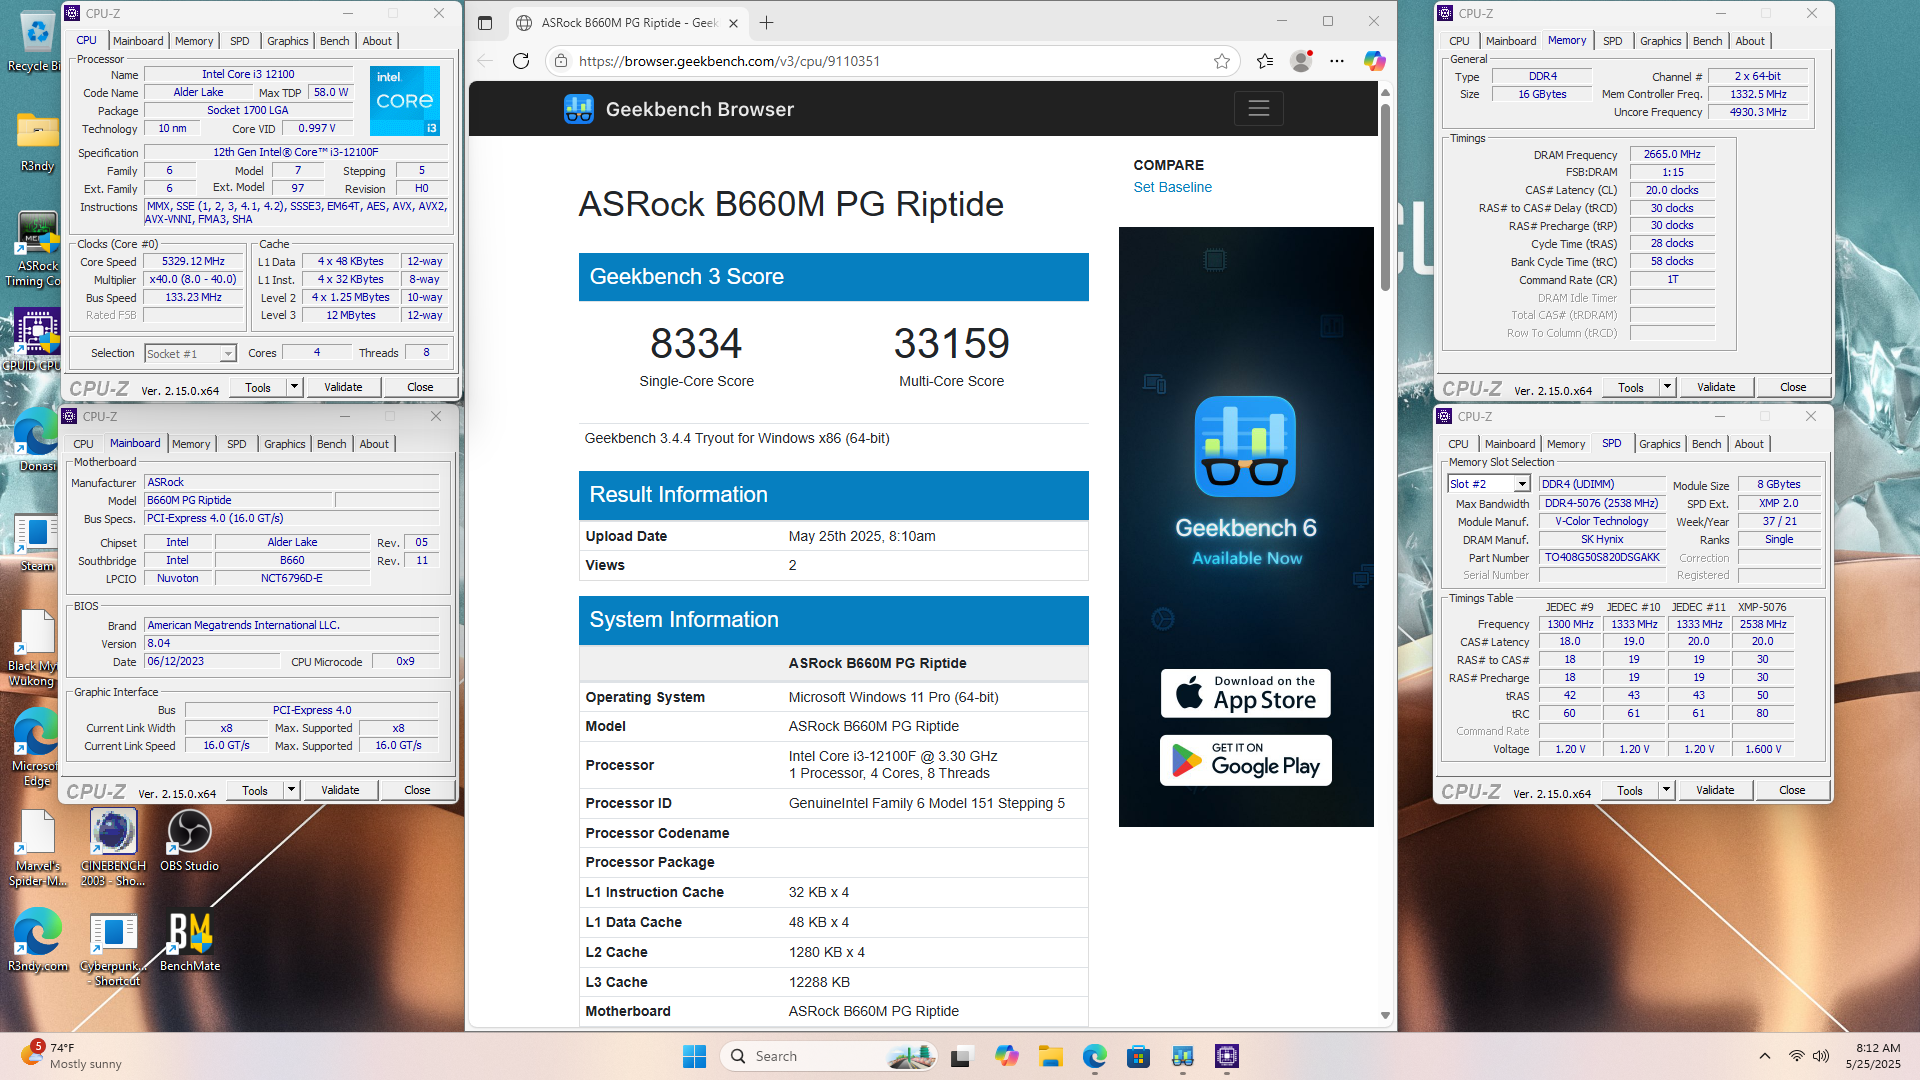Click the browser address bar URL
Viewport: 1920px width, 1080px height.
coord(729,61)
